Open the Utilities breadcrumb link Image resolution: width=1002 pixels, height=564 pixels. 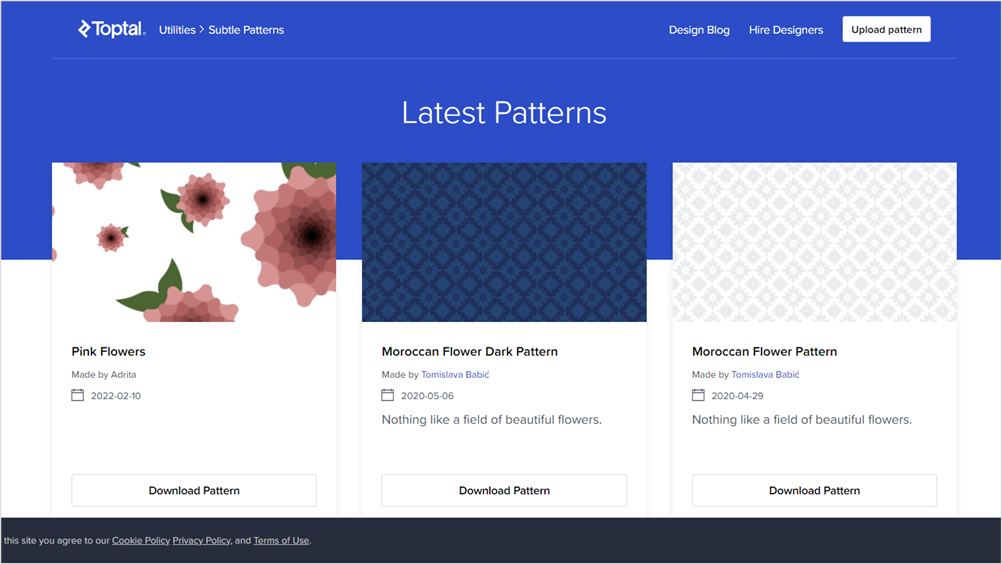point(177,30)
